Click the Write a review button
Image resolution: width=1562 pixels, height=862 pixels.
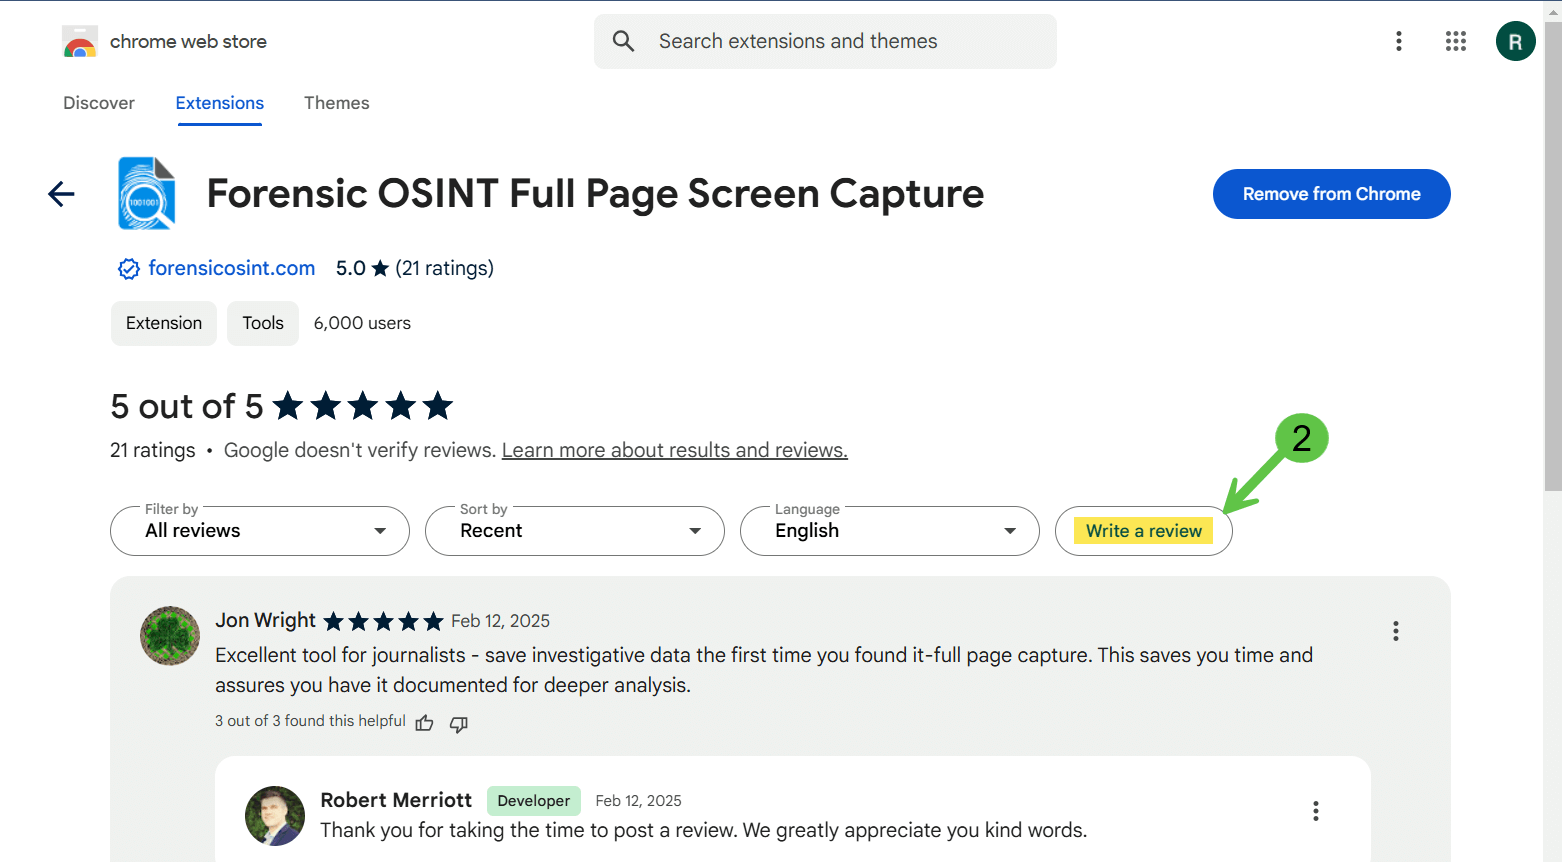[x=1144, y=531]
